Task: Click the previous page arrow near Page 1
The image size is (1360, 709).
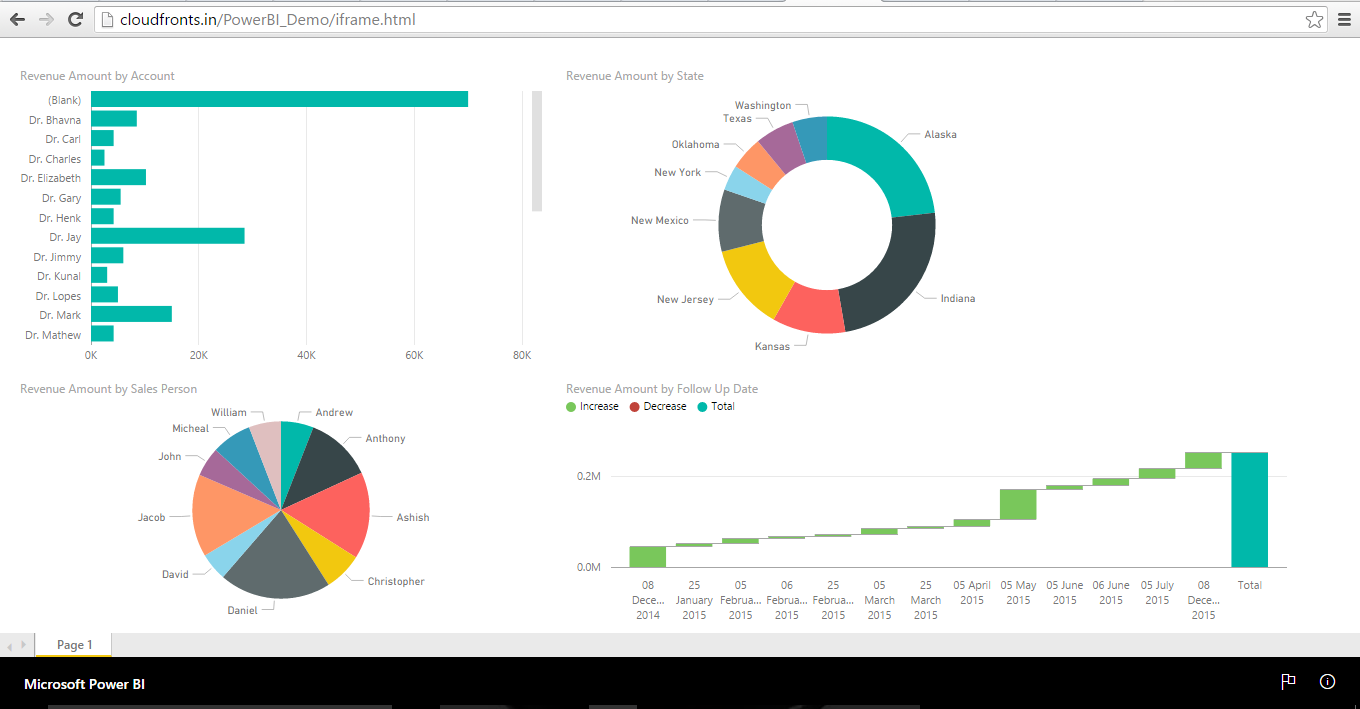Action: [10, 646]
